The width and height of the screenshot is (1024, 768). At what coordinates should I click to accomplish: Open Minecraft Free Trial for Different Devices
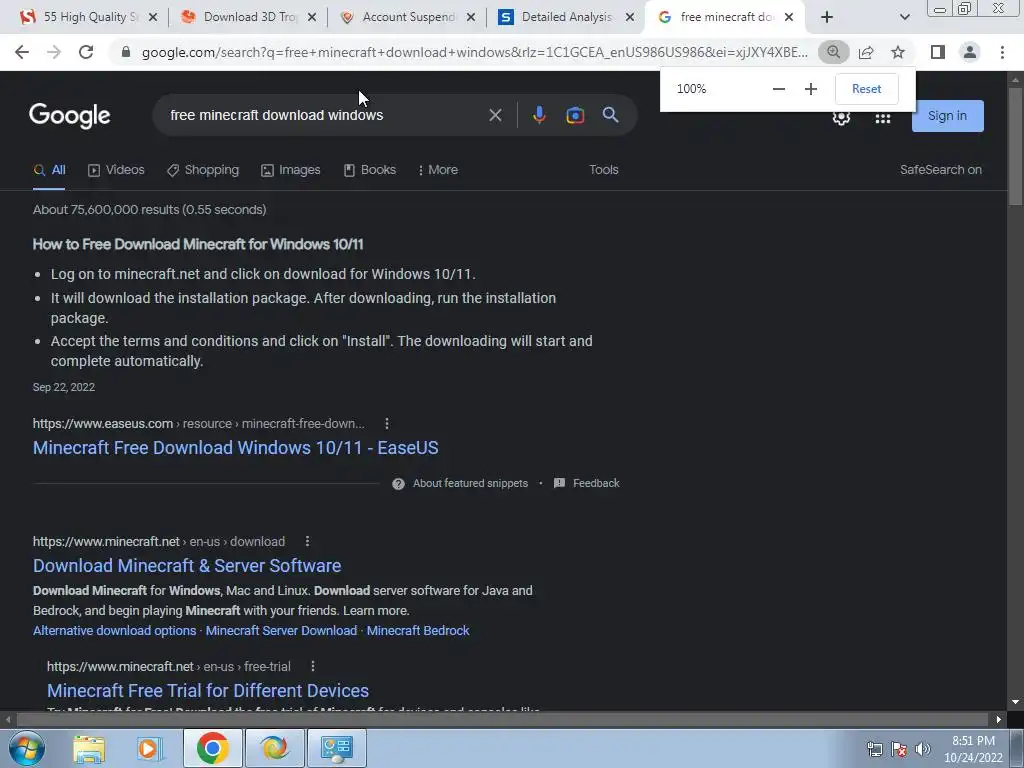coord(208,690)
